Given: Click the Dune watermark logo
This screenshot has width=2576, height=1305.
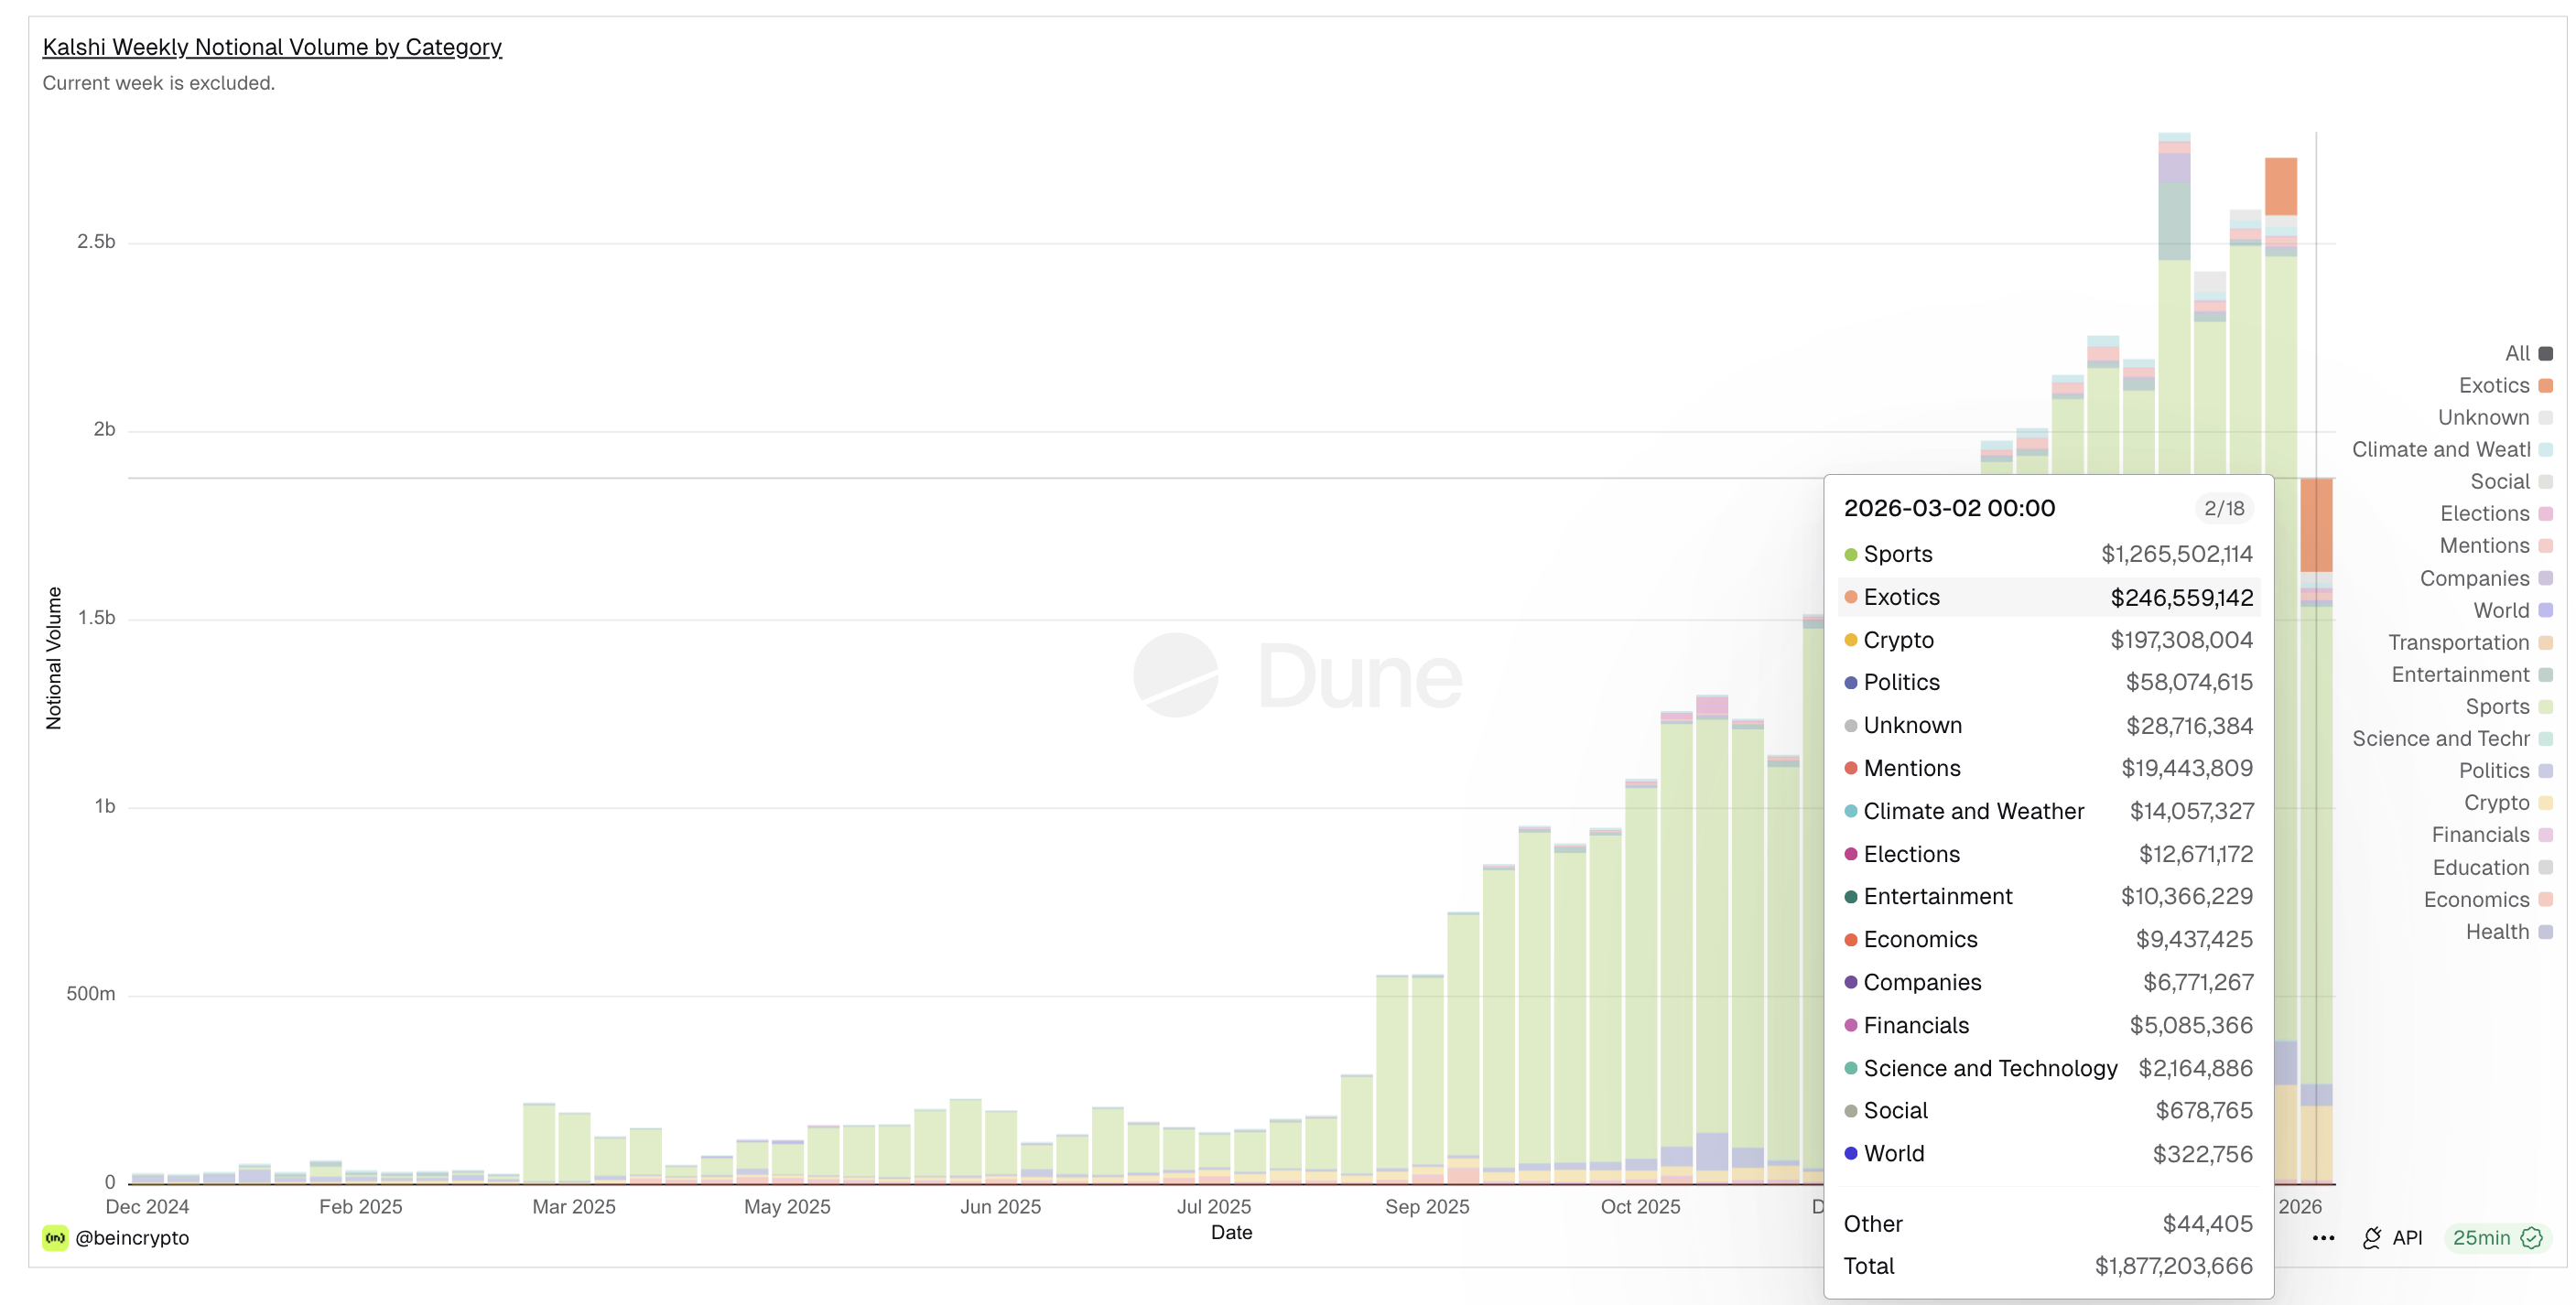Looking at the screenshot, I should pyautogui.click(x=1175, y=675).
